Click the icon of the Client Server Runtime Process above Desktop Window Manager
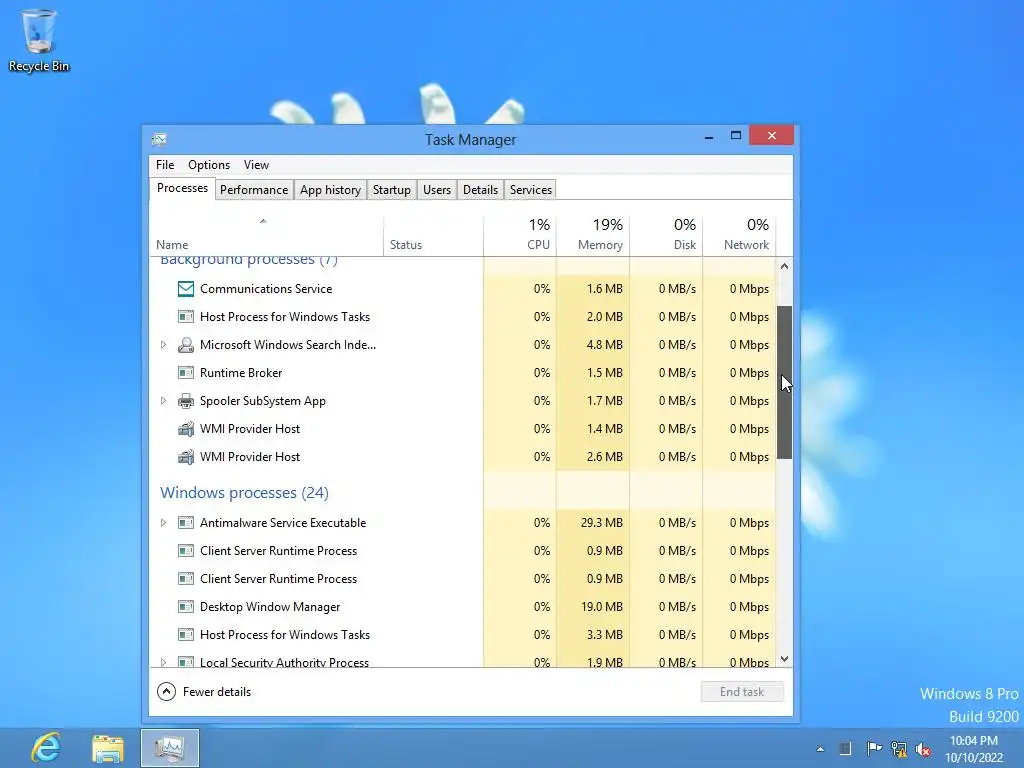Image resolution: width=1024 pixels, height=768 pixels. (x=186, y=579)
